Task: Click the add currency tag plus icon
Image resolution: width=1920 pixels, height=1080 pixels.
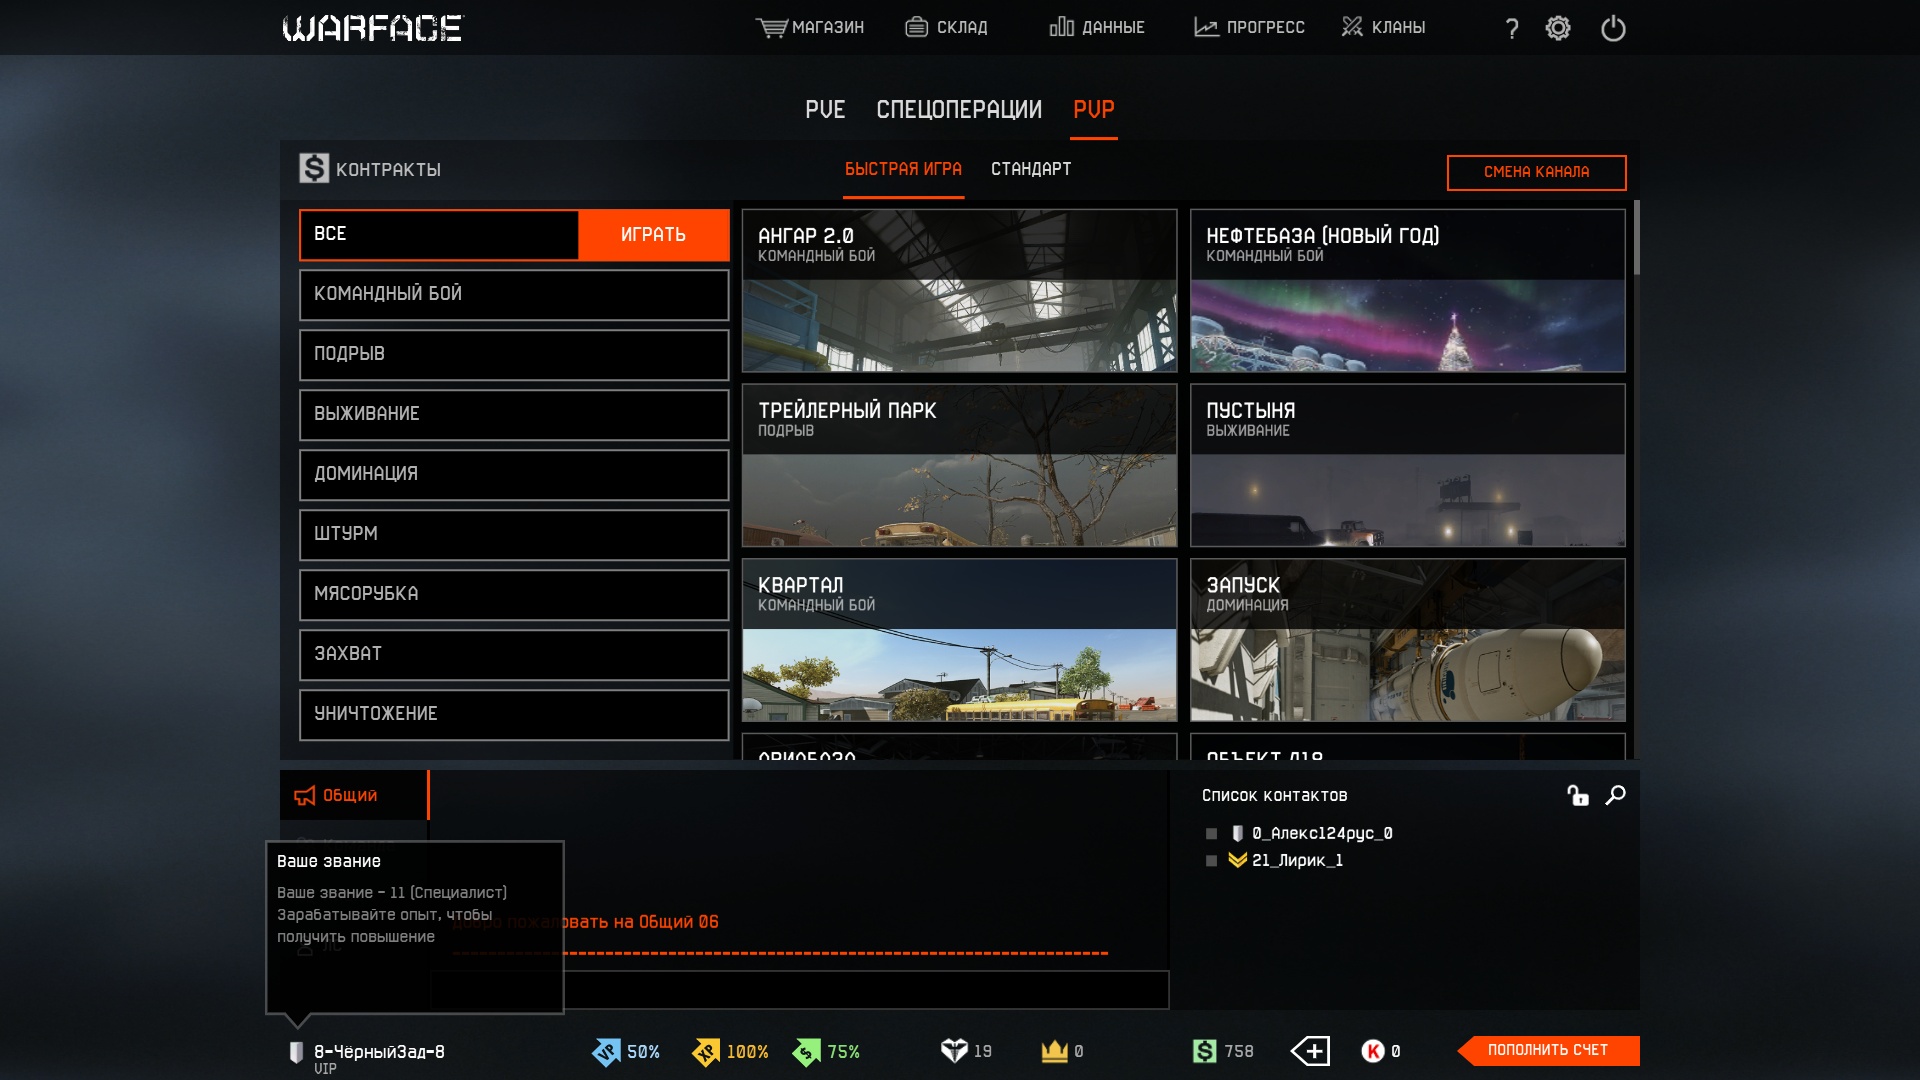Action: pyautogui.click(x=1310, y=1051)
